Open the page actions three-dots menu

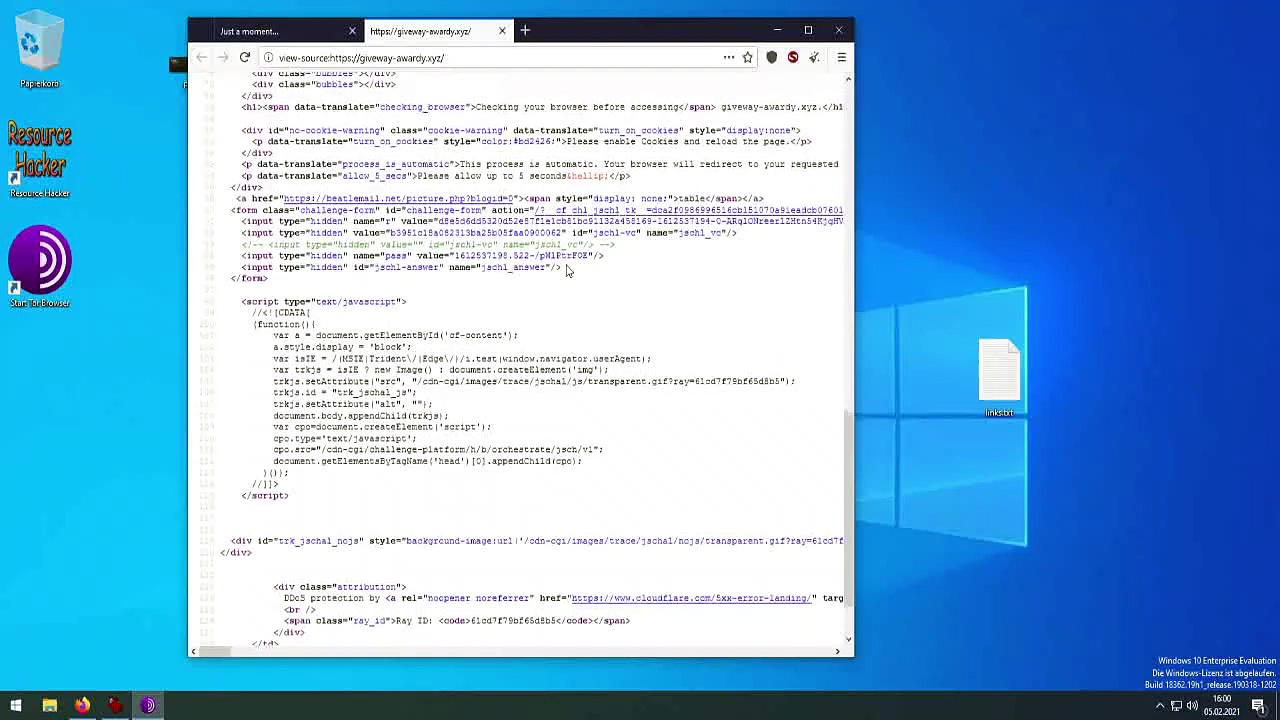pyautogui.click(x=728, y=58)
